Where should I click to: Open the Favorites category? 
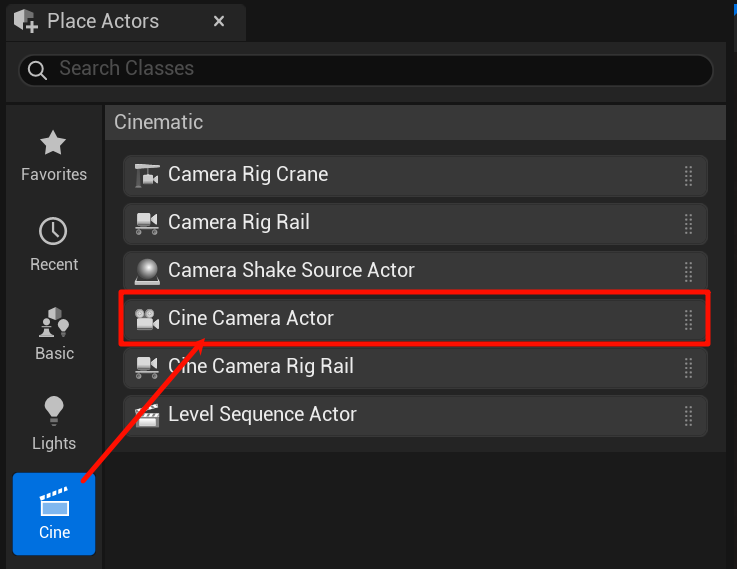54,155
